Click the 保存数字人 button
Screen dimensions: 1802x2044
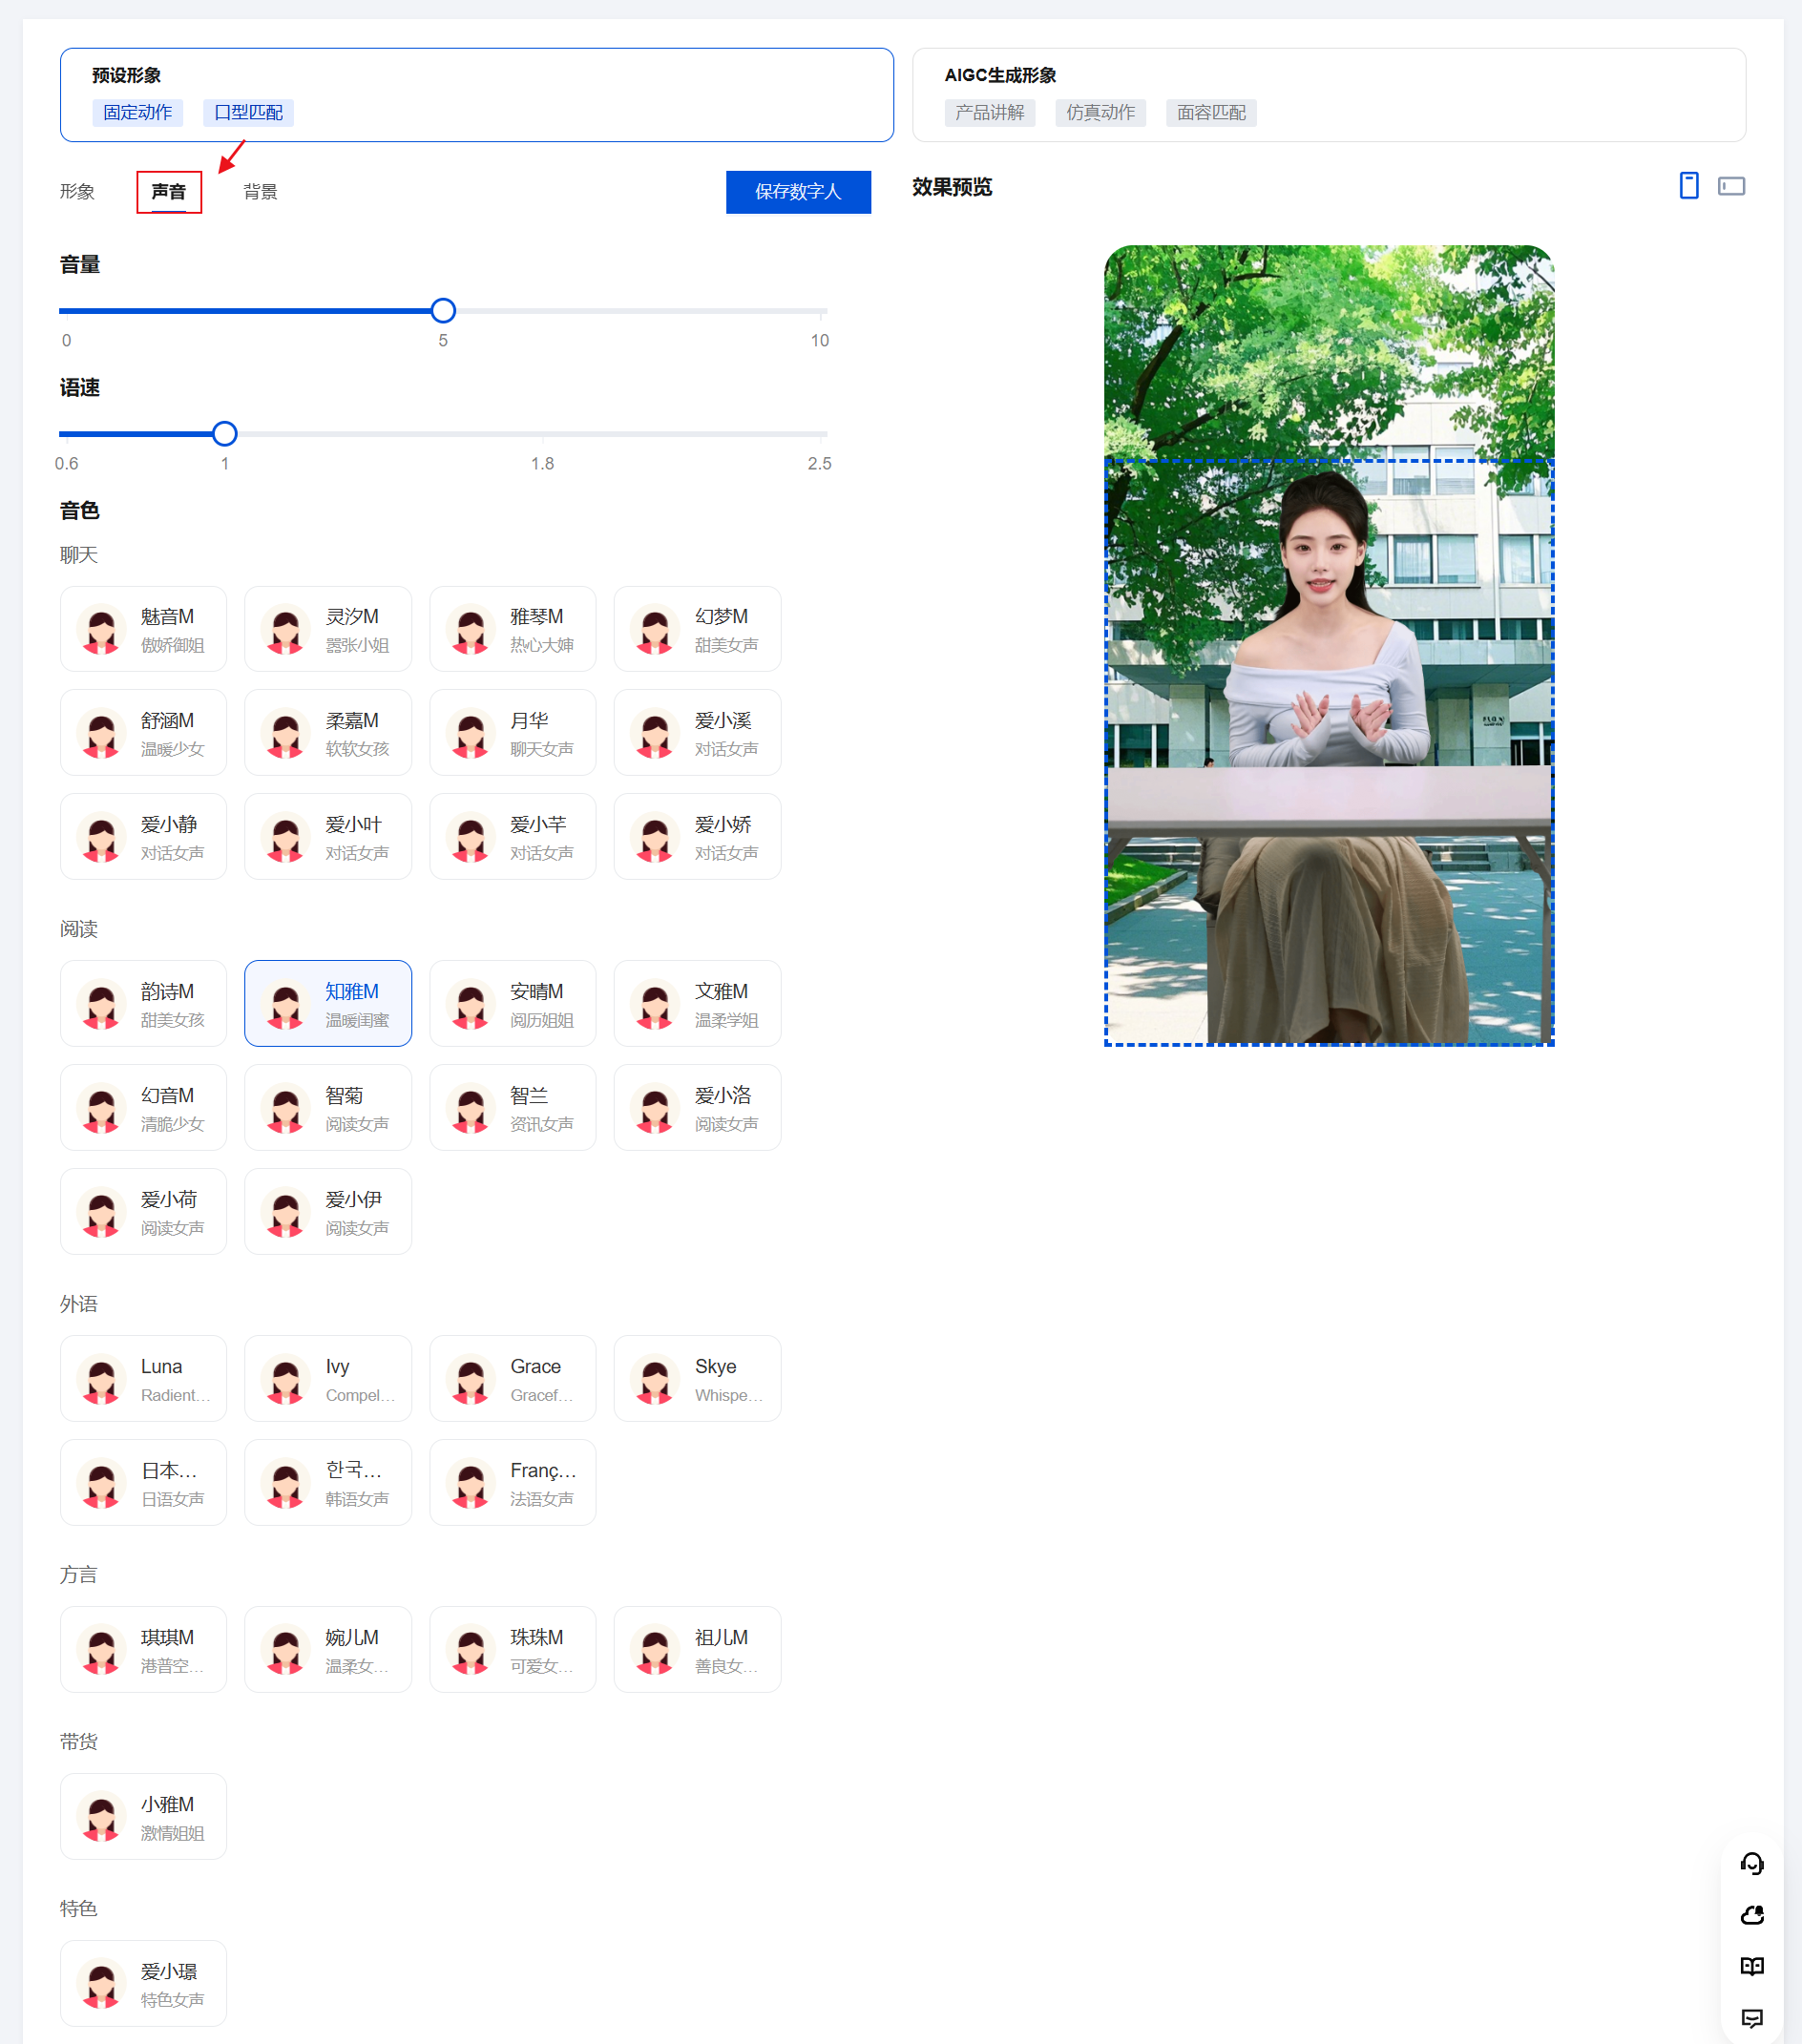(x=797, y=192)
